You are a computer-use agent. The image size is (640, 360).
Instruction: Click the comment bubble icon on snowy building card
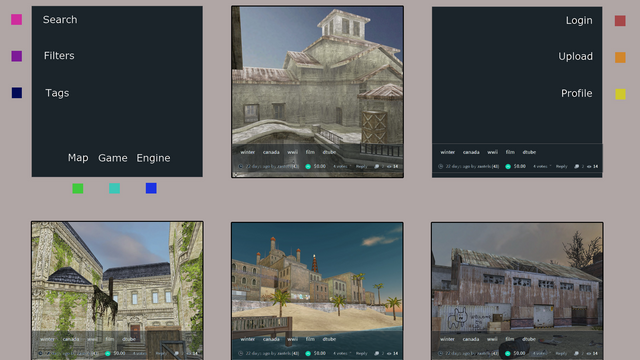tap(376, 167)
